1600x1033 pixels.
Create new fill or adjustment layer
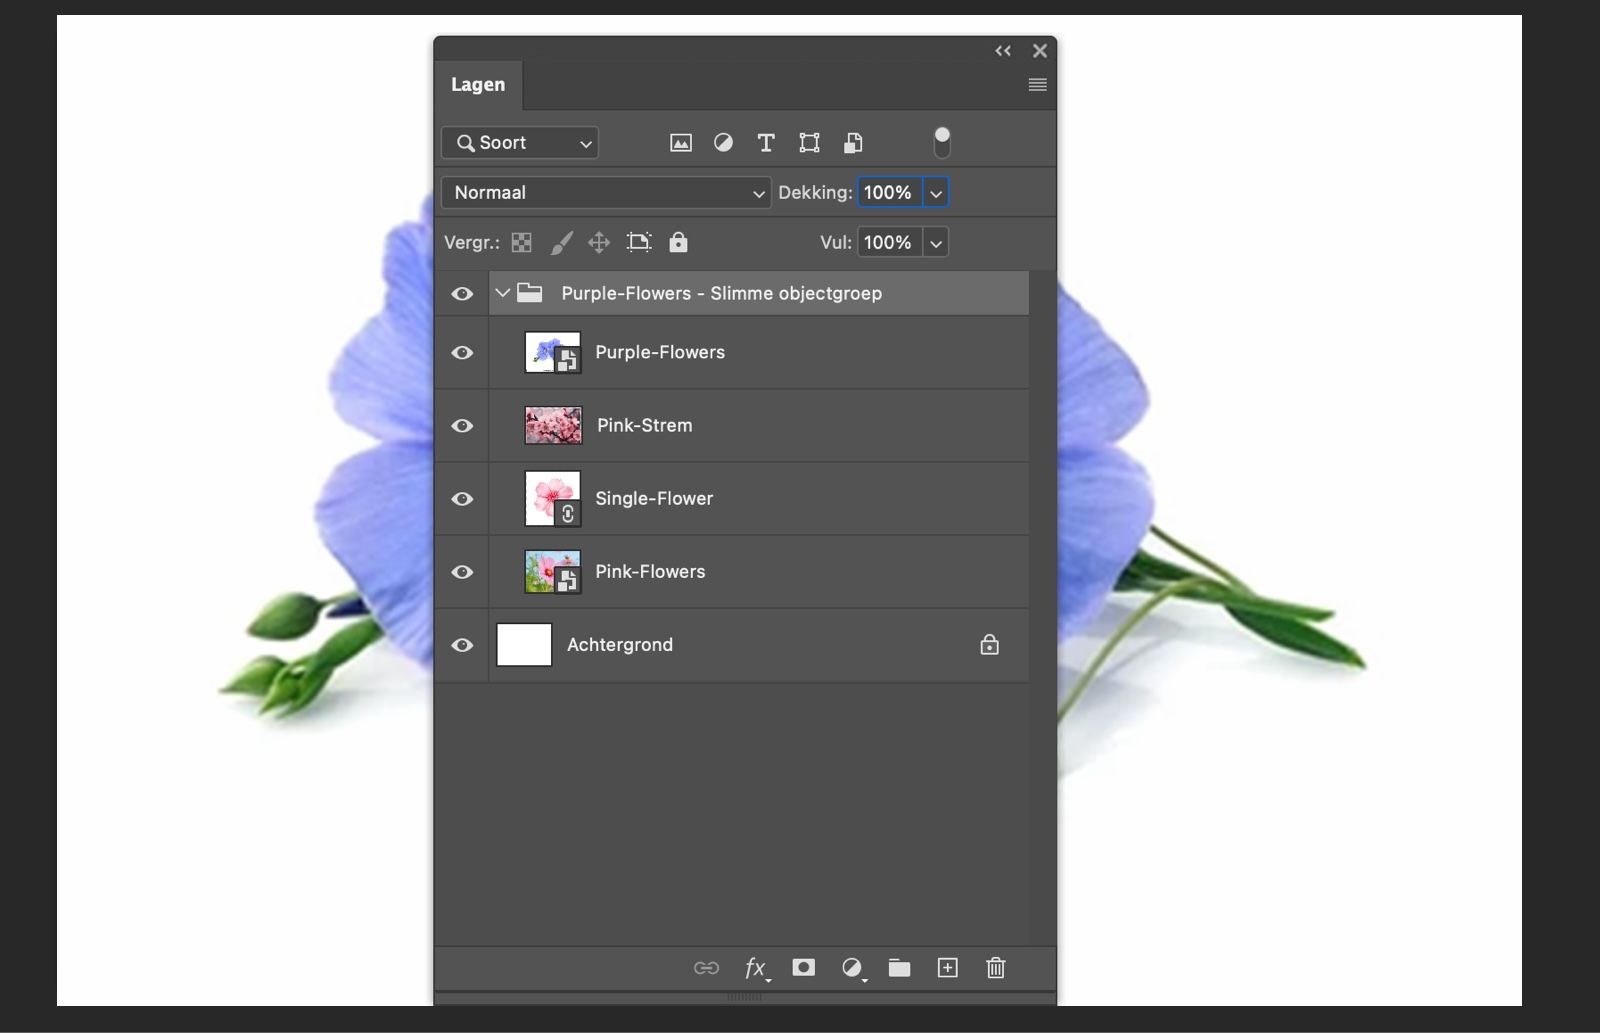point(852,968)
